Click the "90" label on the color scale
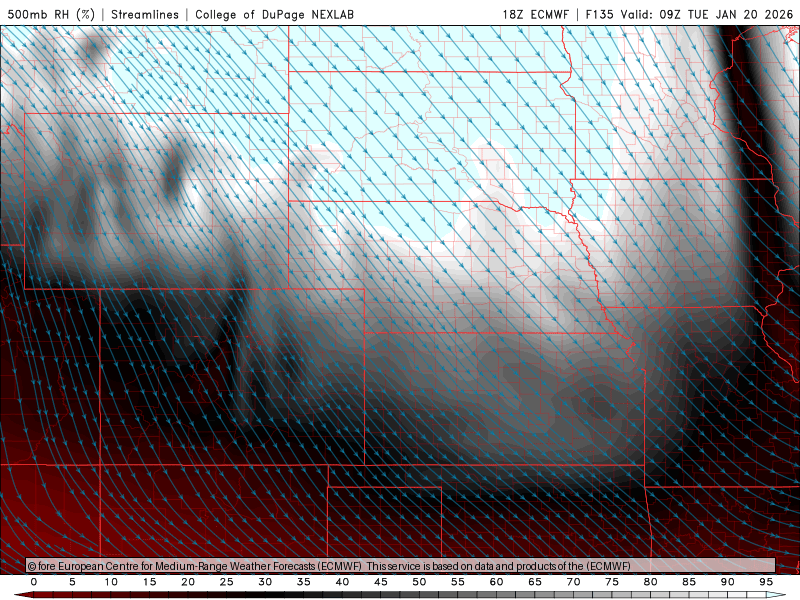This screenshot has width=800, height=600. pos(728,582)
